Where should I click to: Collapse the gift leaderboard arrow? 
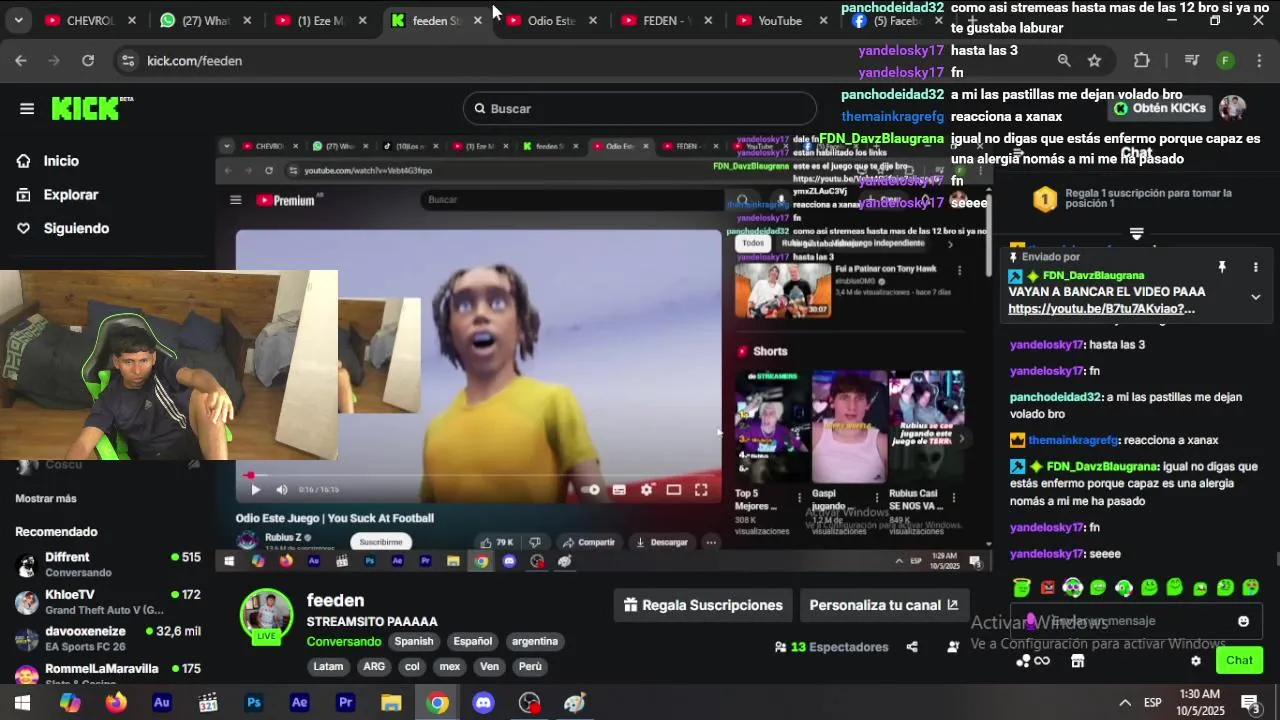[1136, 234]
